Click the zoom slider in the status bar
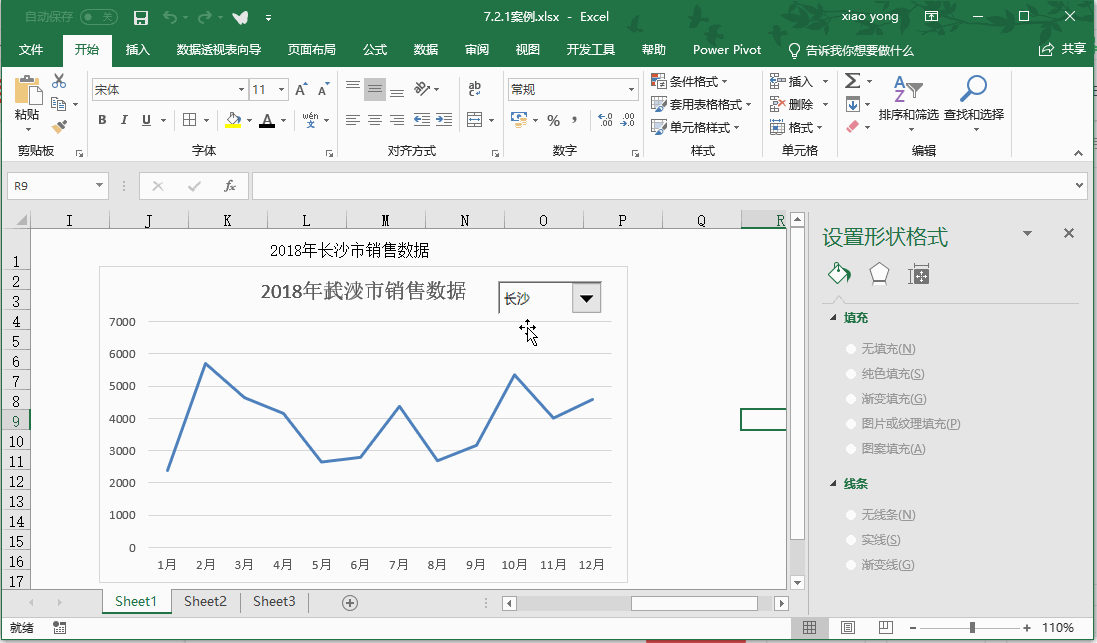Image resolution: width=1097 pixels, height=643 pixels. [x=972, y=628]
